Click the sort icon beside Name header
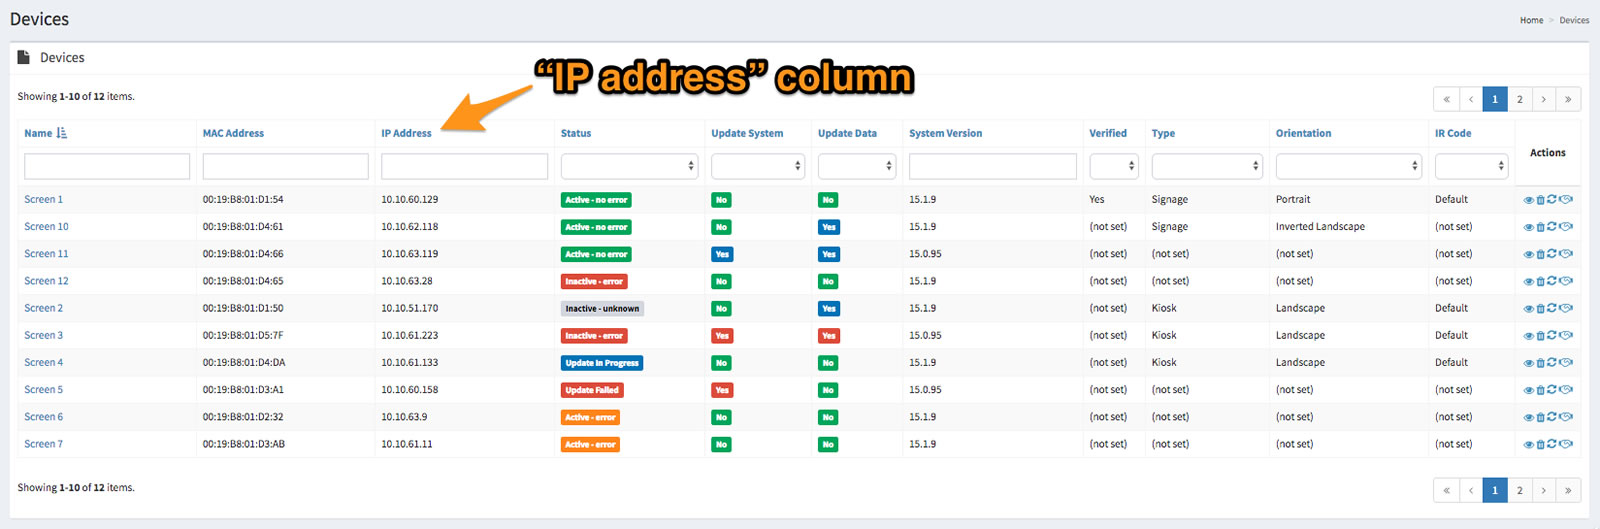This screenshot has width=1600, height=529. click(62, 133)
